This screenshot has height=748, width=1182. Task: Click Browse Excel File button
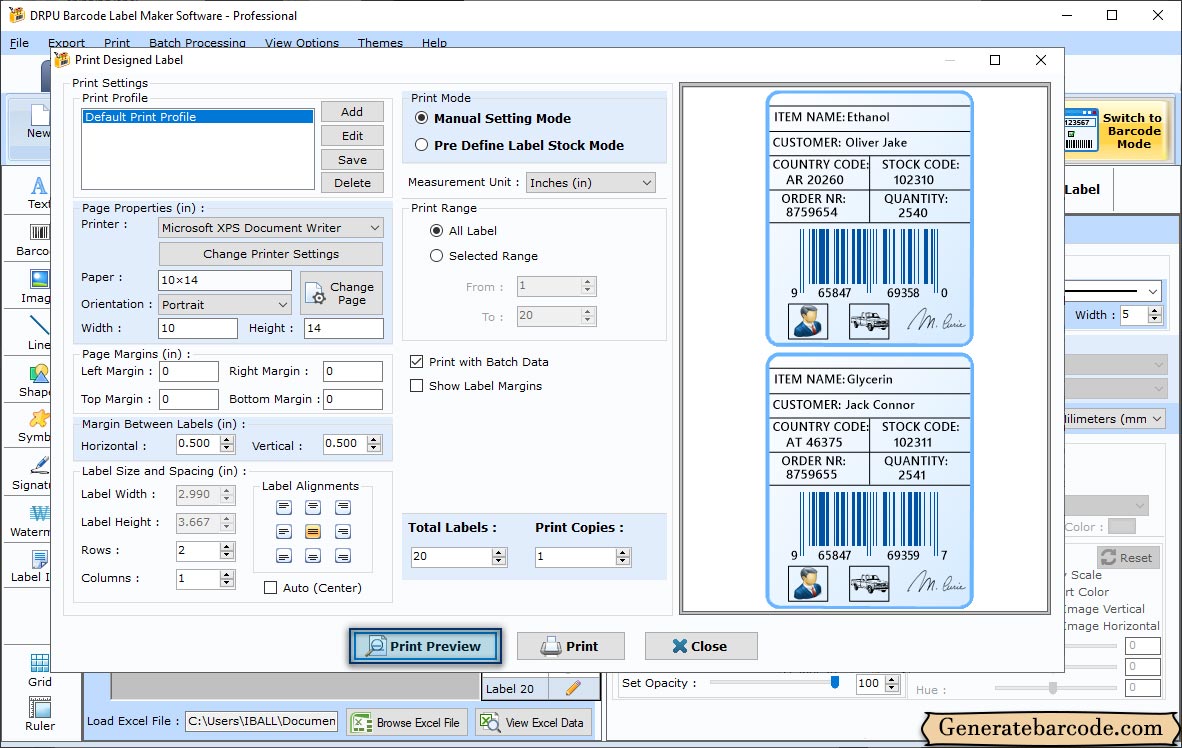[407, 722]
